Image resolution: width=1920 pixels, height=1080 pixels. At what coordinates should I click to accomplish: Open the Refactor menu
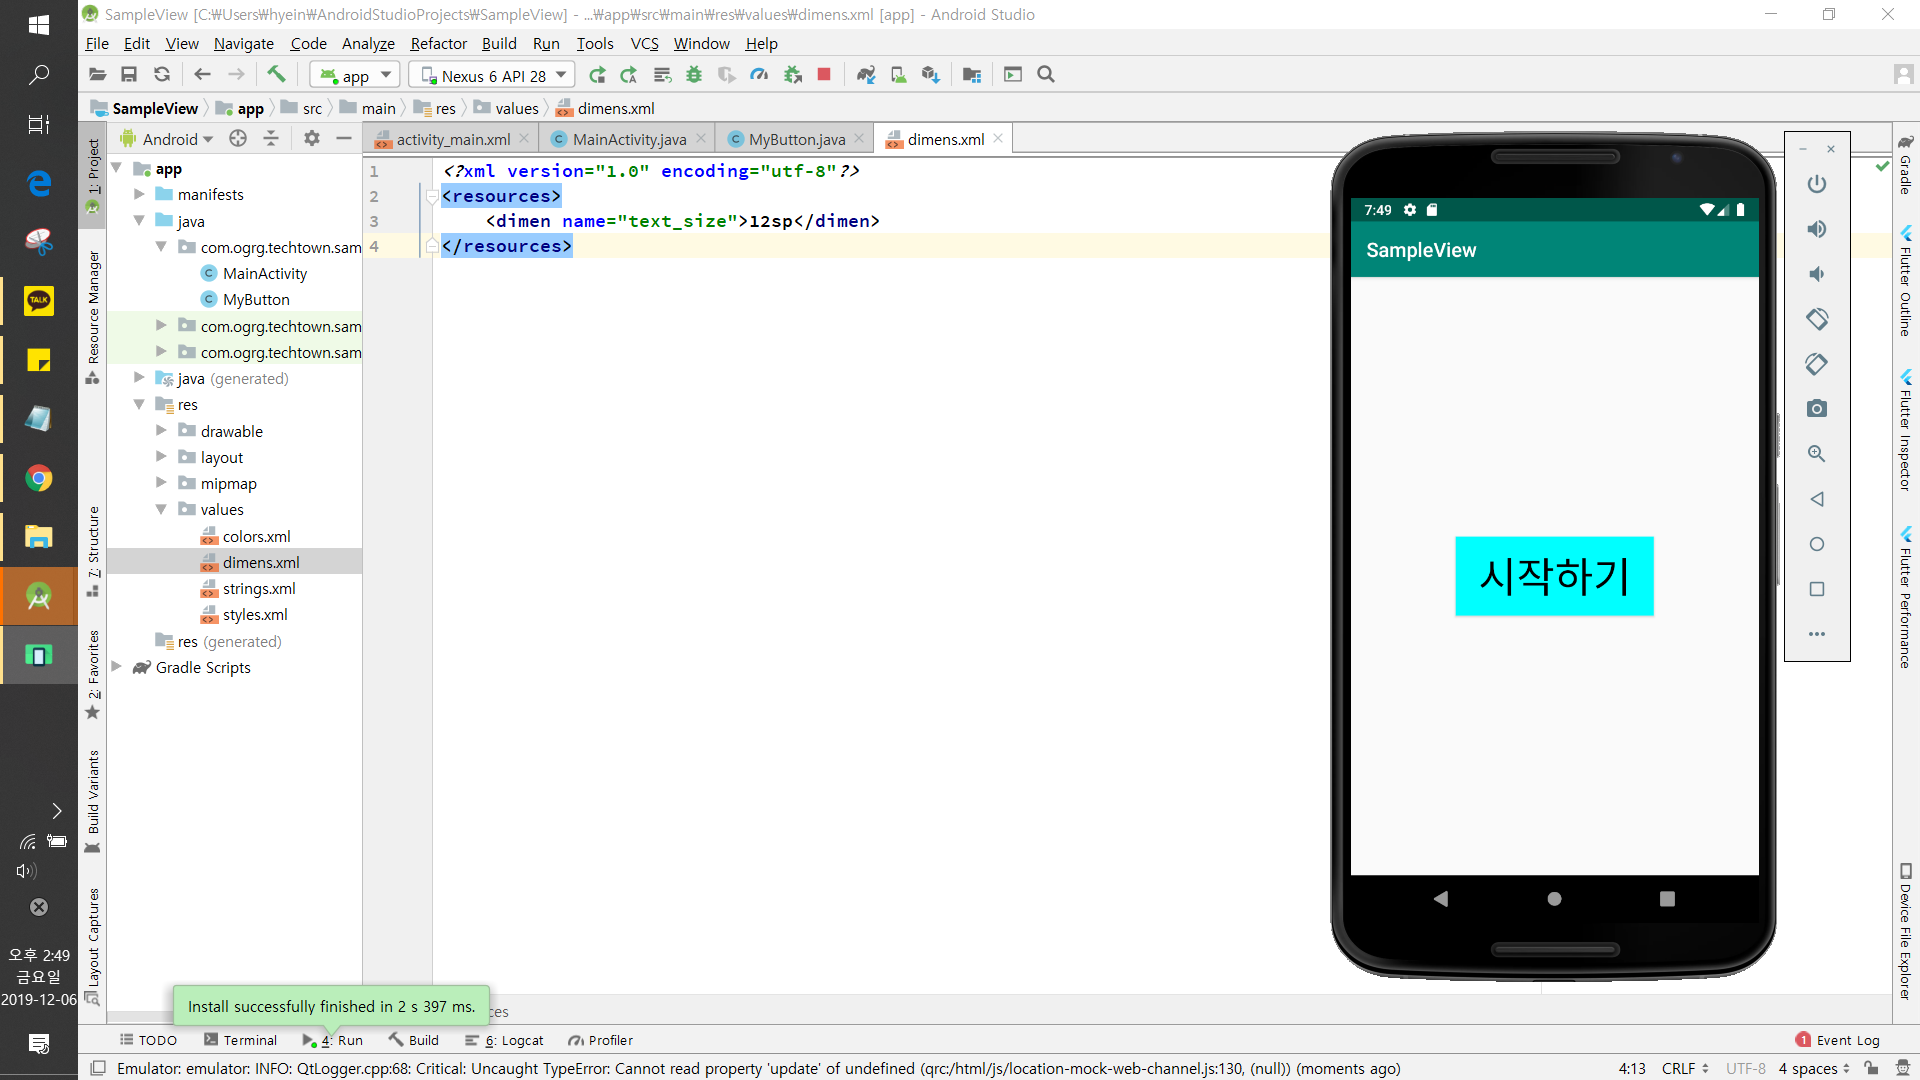438,43
